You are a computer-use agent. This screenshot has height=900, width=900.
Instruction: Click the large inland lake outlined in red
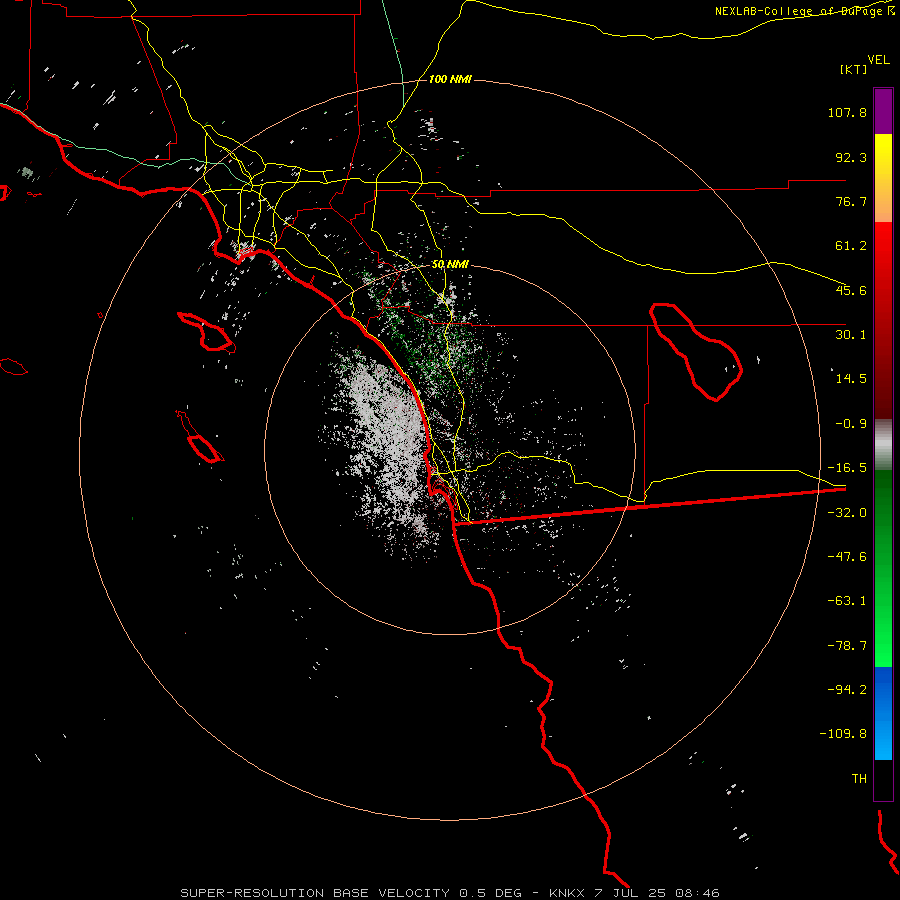pos(696,351)
